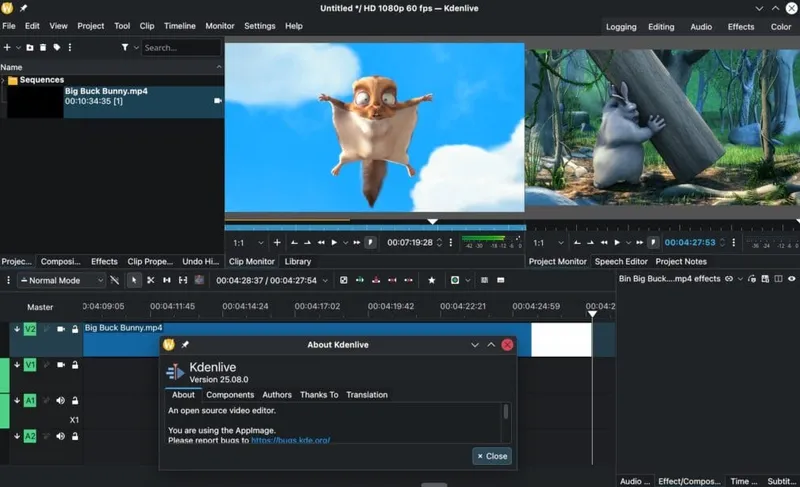Switch to the Speech Editor tab
800x487 pixels.
click(621, 262)
